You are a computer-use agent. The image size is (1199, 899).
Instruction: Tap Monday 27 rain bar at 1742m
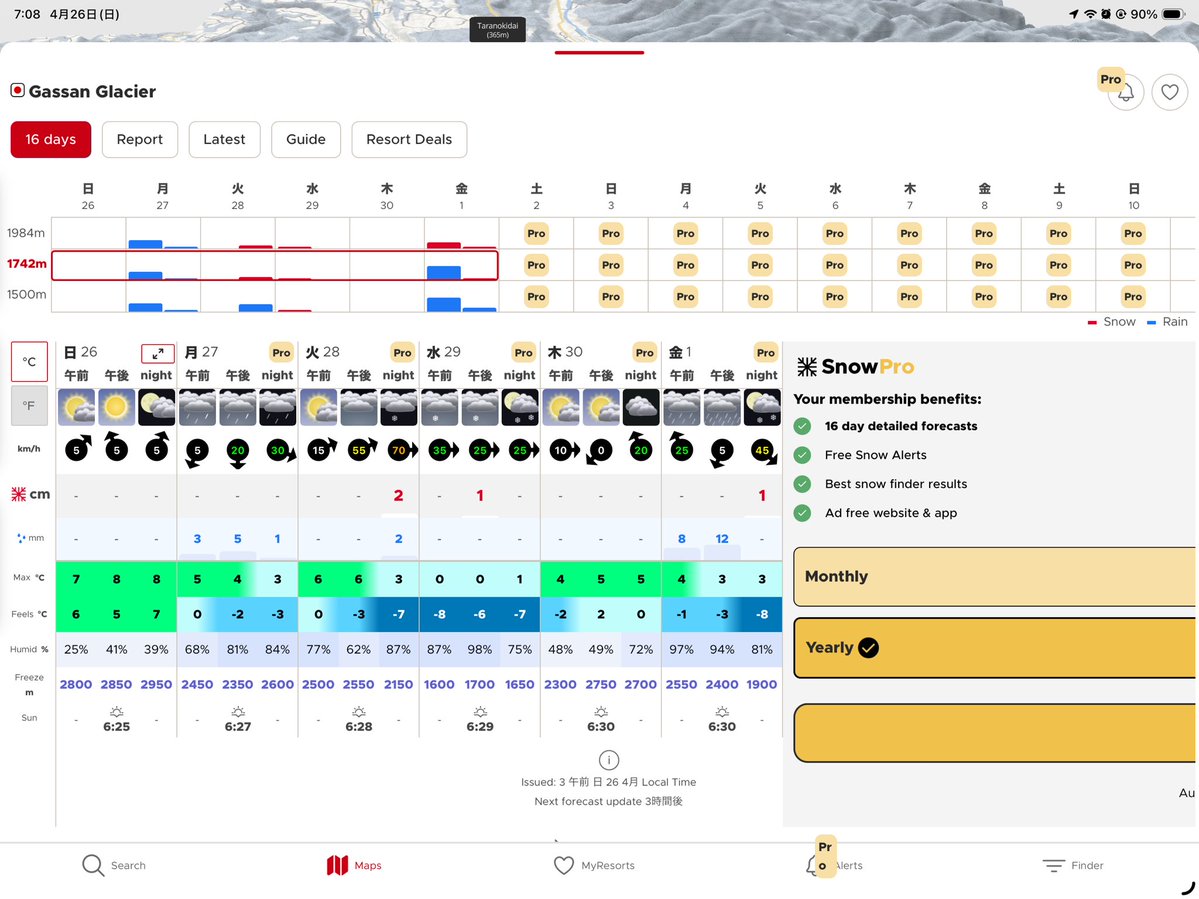point(145,275)
